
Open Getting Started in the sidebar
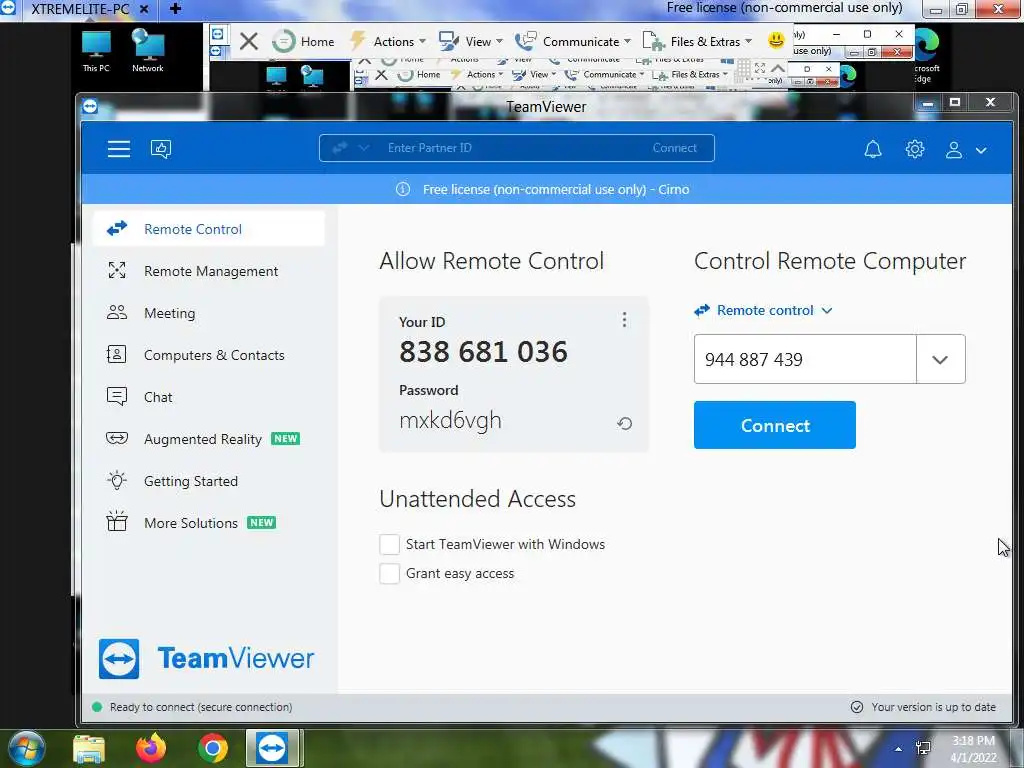[209, 481]
